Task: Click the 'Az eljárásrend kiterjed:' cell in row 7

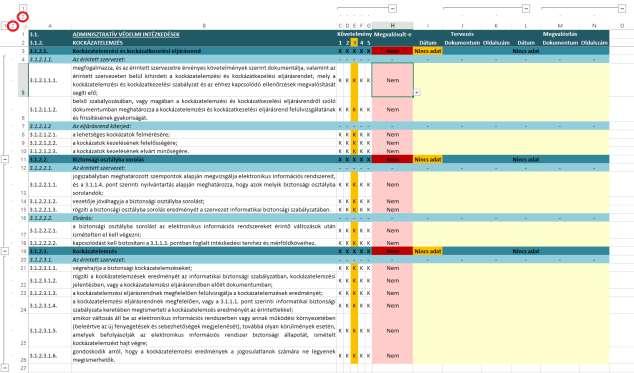Action: tap(204, 126)
